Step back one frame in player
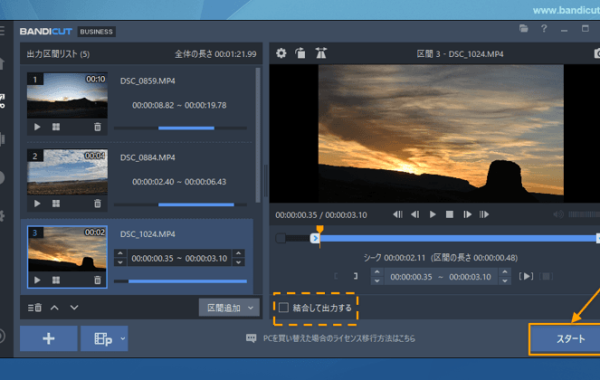600x380 pixels. [x=415, y=215]
